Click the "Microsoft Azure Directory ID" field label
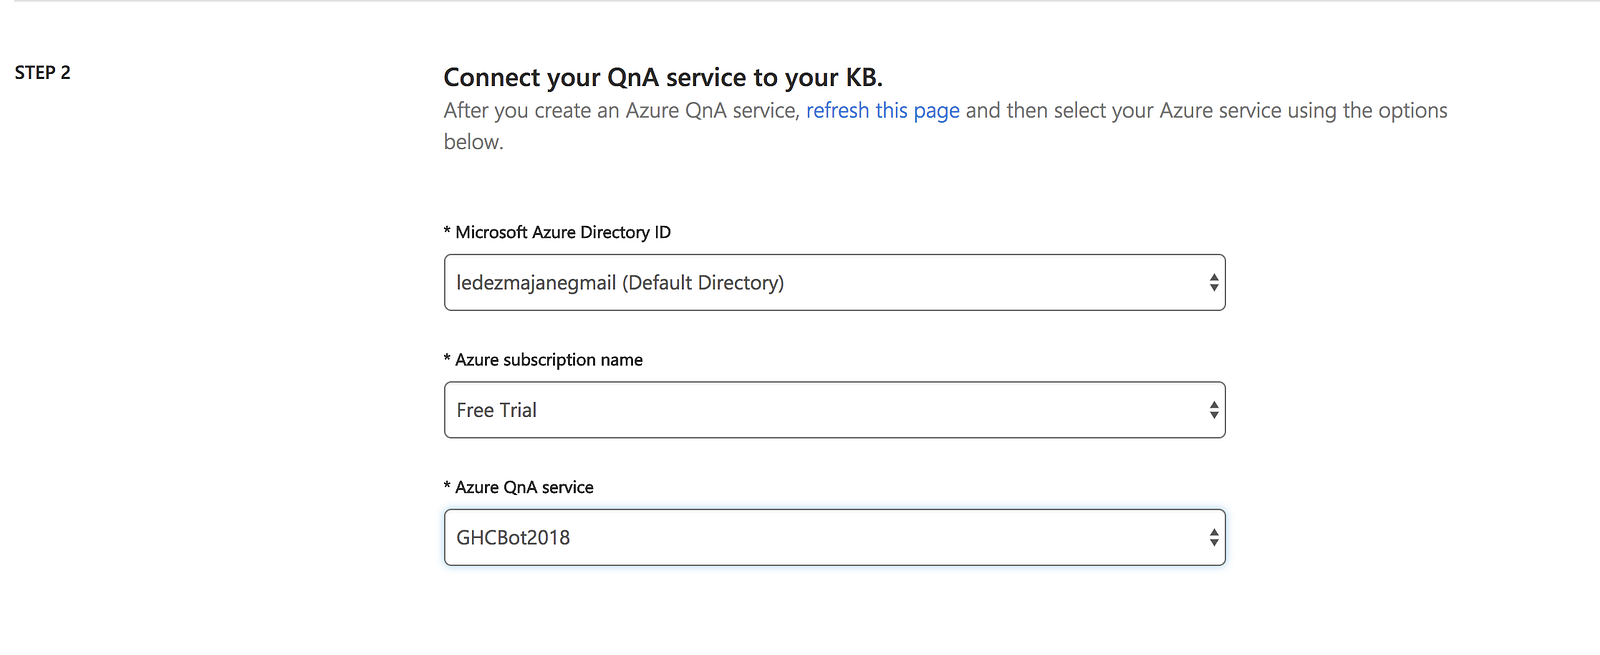This screenshot has width=1600, height=655. pyautogui.click(x=563, y=232)
